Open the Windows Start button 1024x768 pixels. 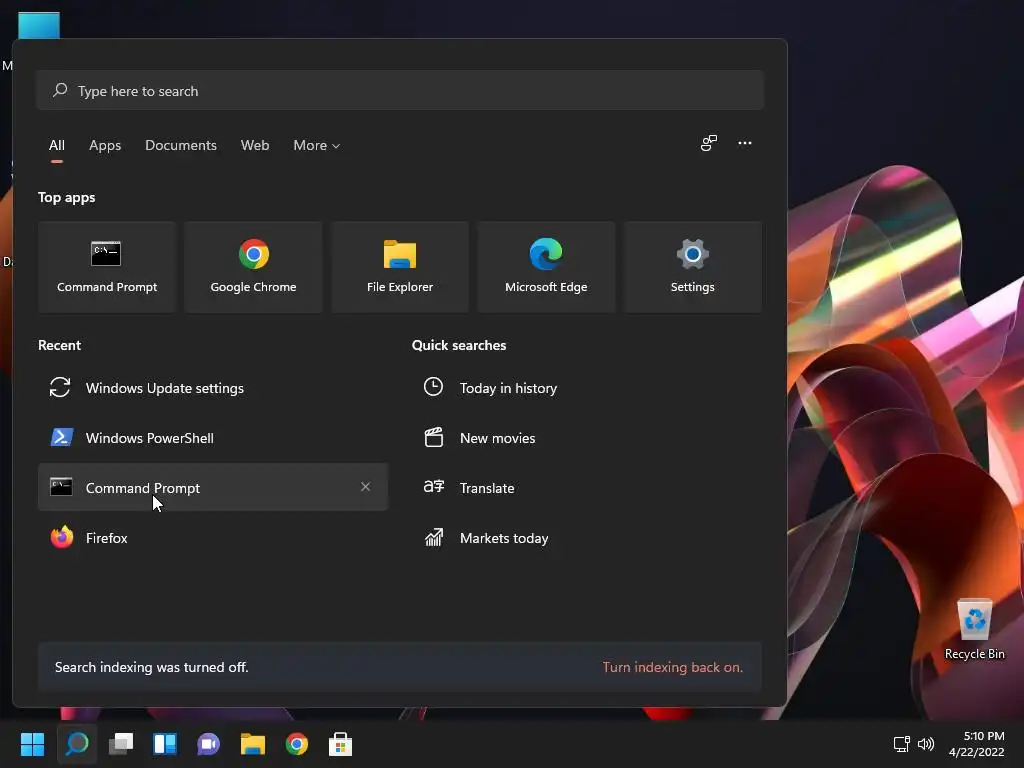pyautogui.click(x=33, y=744)
